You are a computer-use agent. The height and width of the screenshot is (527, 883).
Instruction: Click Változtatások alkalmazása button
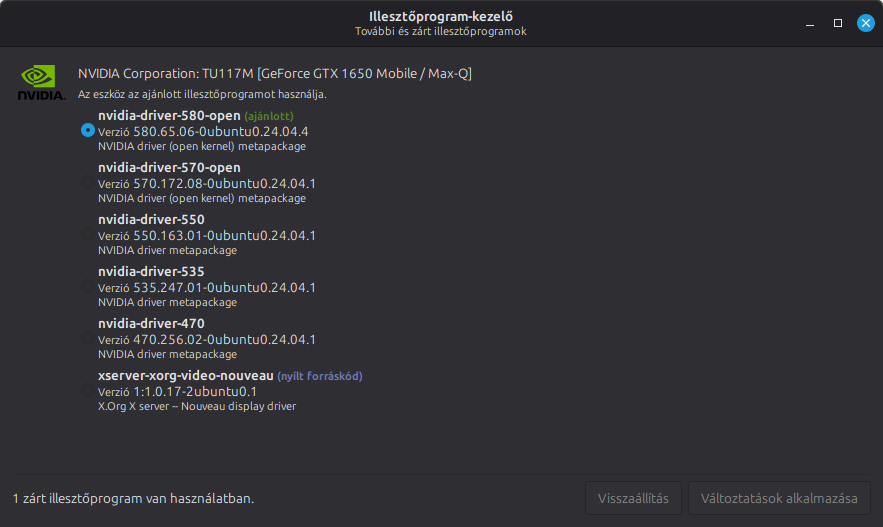click(779, 498)
